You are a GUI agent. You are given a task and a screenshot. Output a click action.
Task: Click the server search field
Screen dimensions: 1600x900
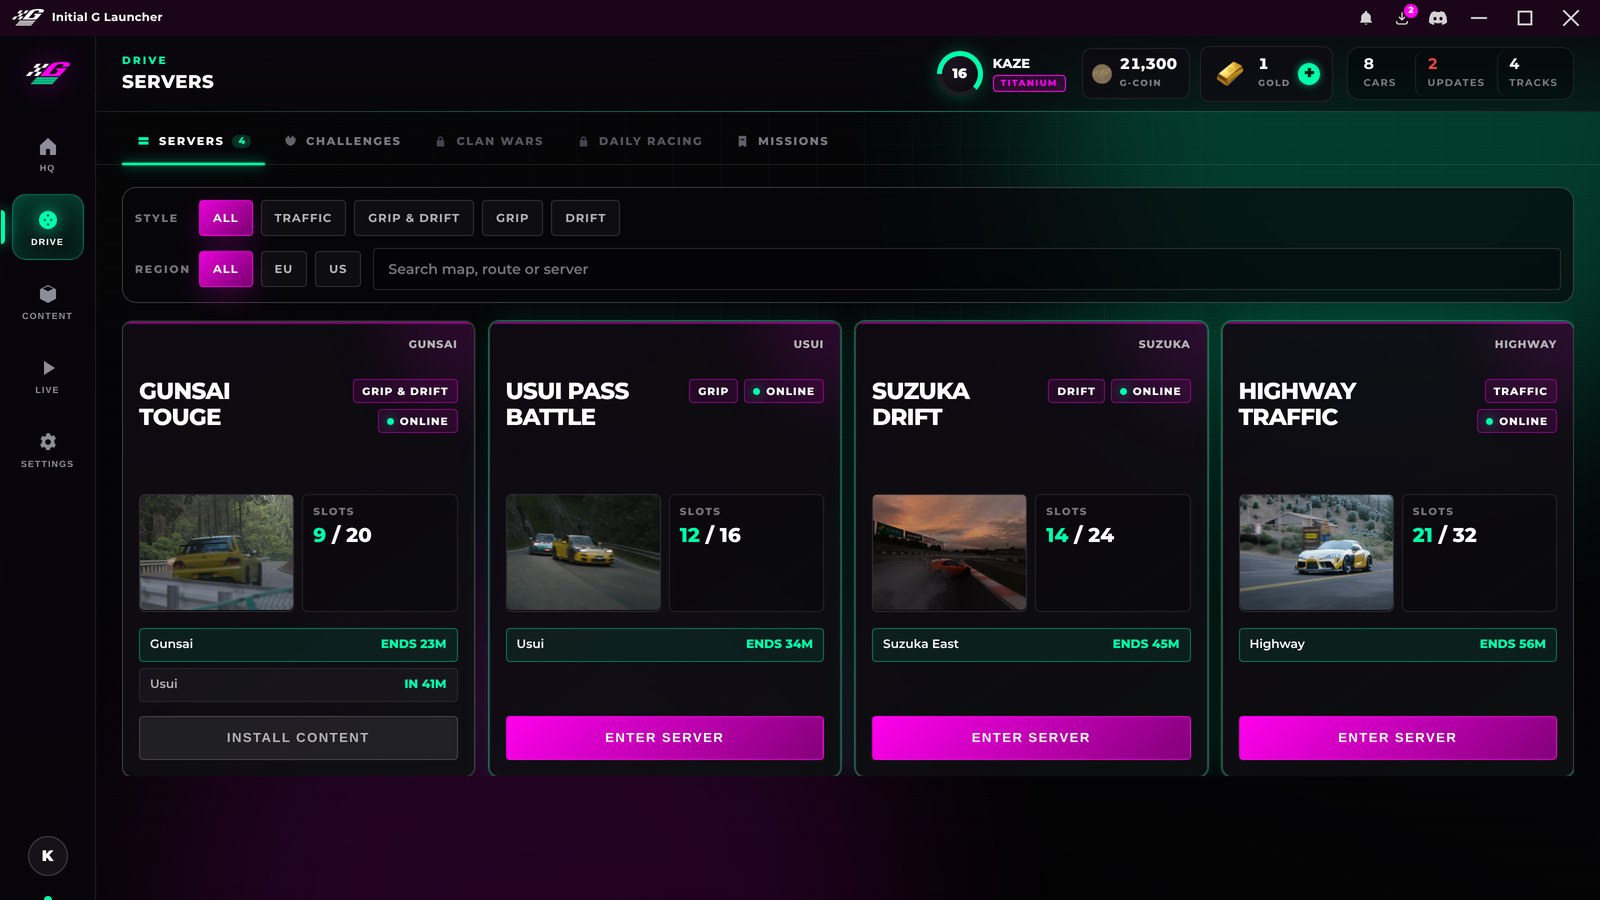[x=966, y=269]
